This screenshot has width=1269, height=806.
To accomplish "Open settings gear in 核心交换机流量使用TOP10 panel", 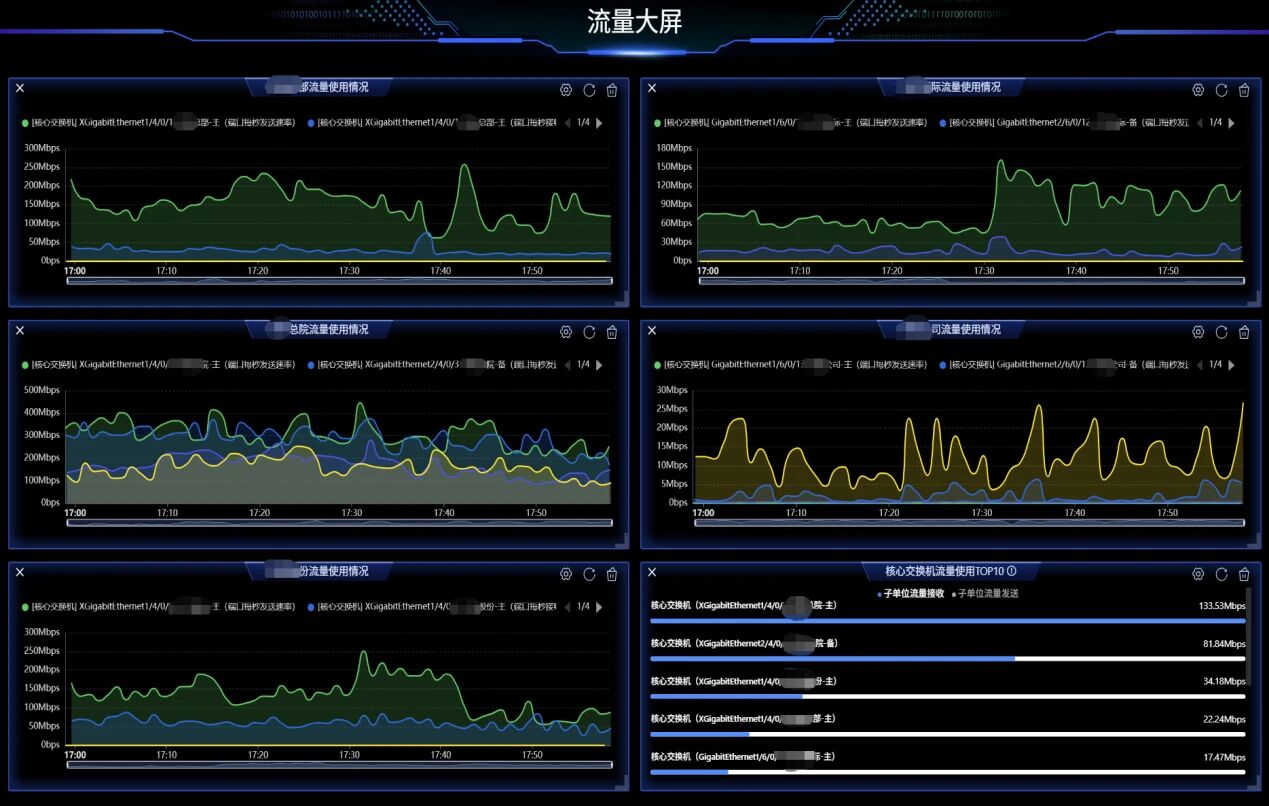I will (1198, 574).
